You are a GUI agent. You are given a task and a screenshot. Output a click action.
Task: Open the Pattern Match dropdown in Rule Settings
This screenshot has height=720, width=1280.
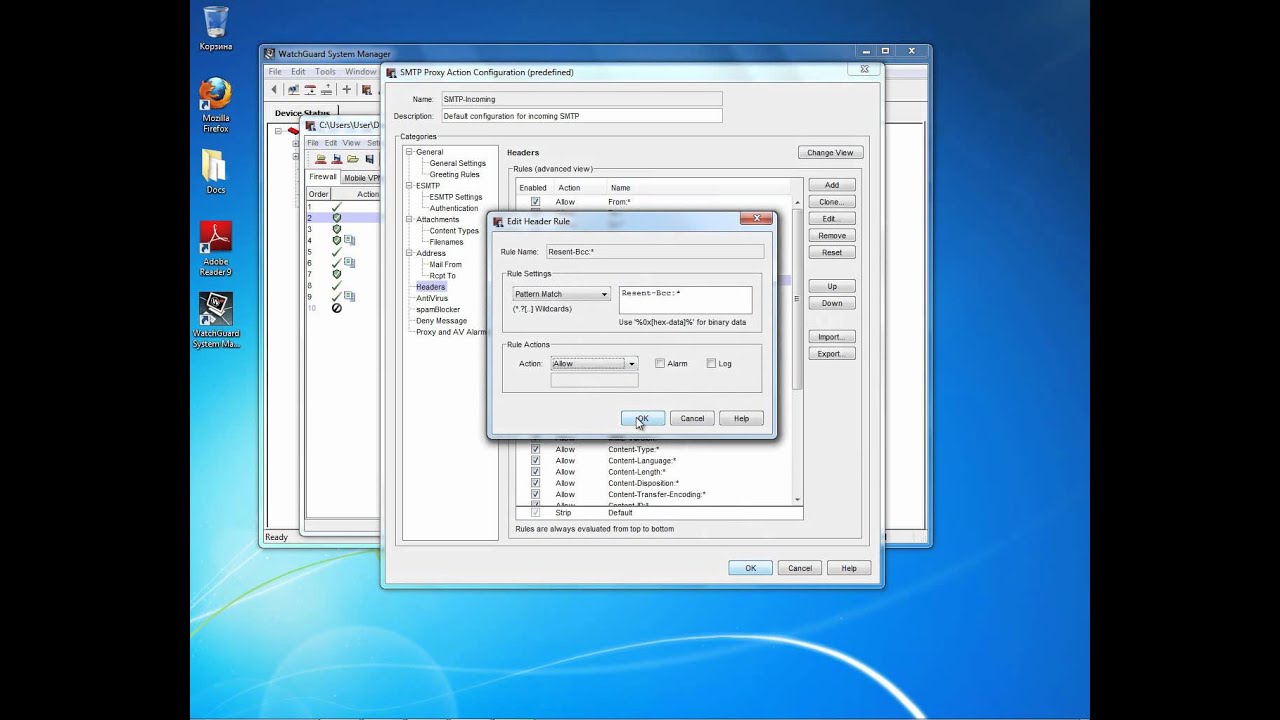[x=561, y=294]
